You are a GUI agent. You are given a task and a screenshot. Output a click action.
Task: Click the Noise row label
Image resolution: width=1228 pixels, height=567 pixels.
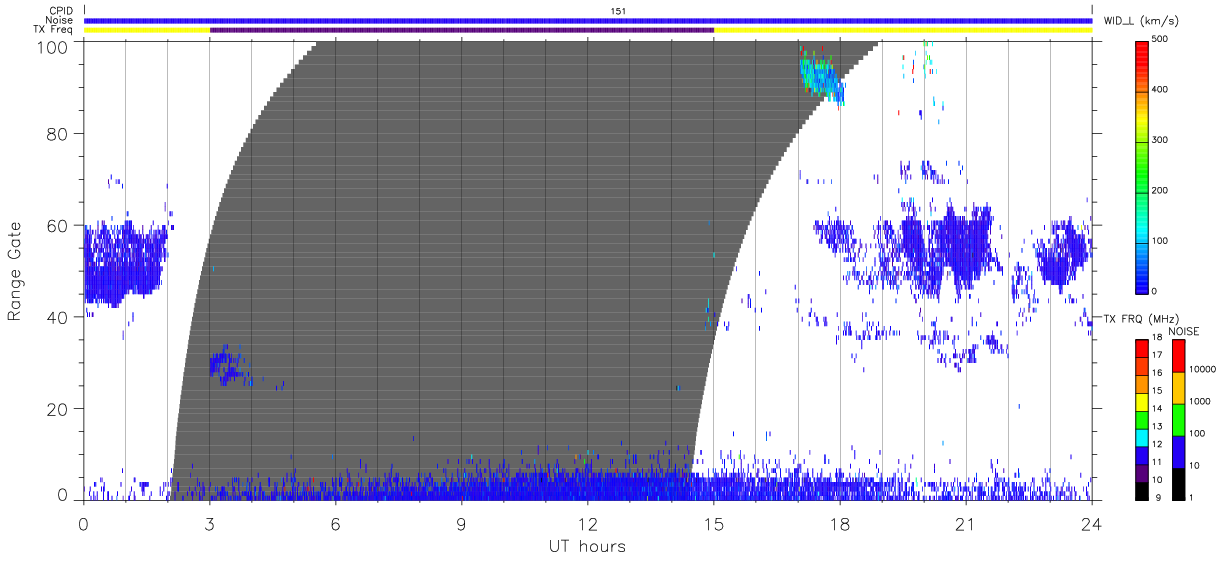pyautogui.click(x=58, y=20)
